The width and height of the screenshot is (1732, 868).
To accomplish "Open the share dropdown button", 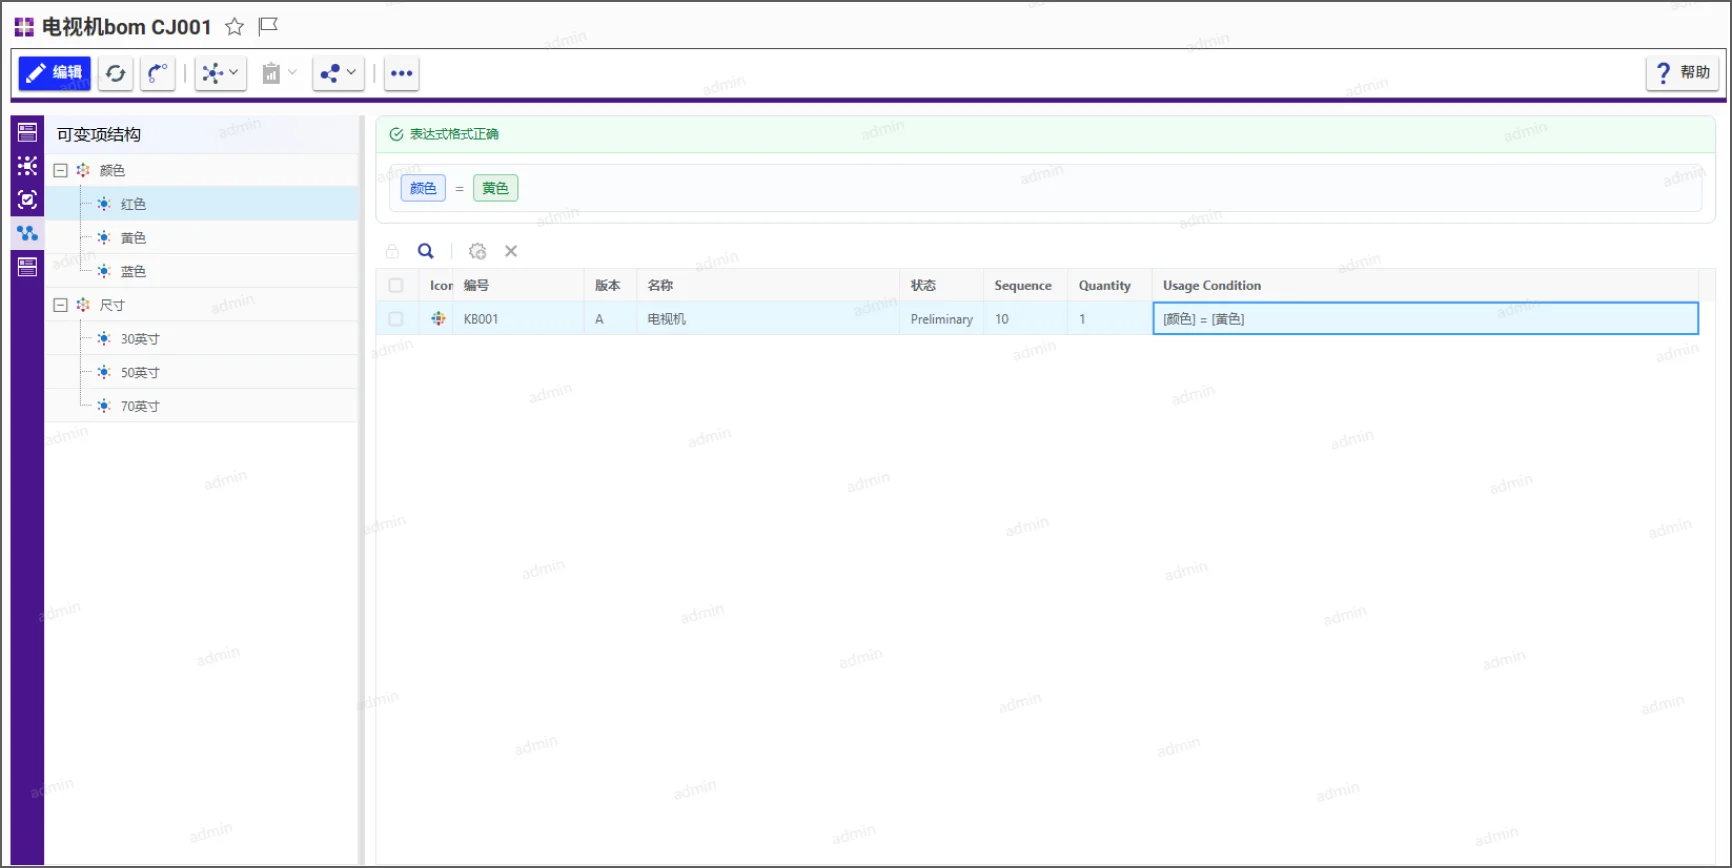I will click(x=338, y=73).
